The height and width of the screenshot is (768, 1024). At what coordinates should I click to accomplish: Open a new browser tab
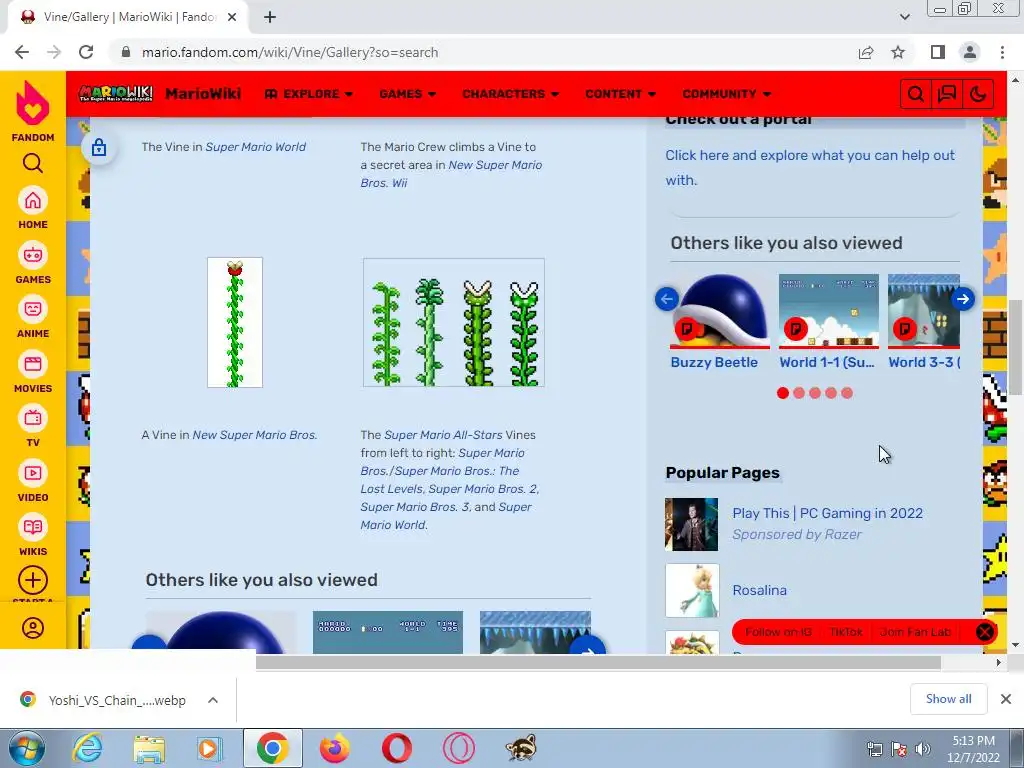click(x=270, y=18)
